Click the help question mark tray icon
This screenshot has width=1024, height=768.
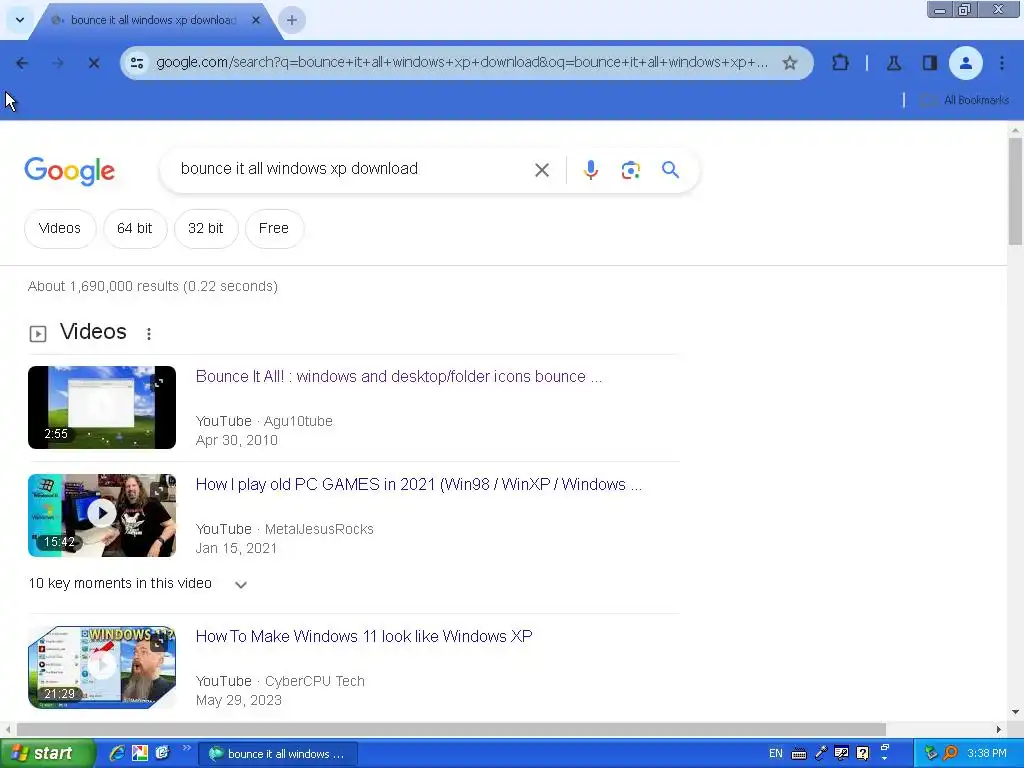click(x=863, y=754)
